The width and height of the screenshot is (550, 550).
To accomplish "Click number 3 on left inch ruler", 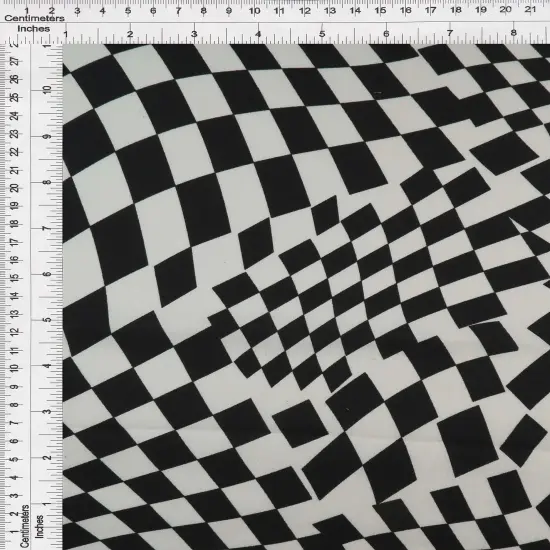I will (47, 411).
